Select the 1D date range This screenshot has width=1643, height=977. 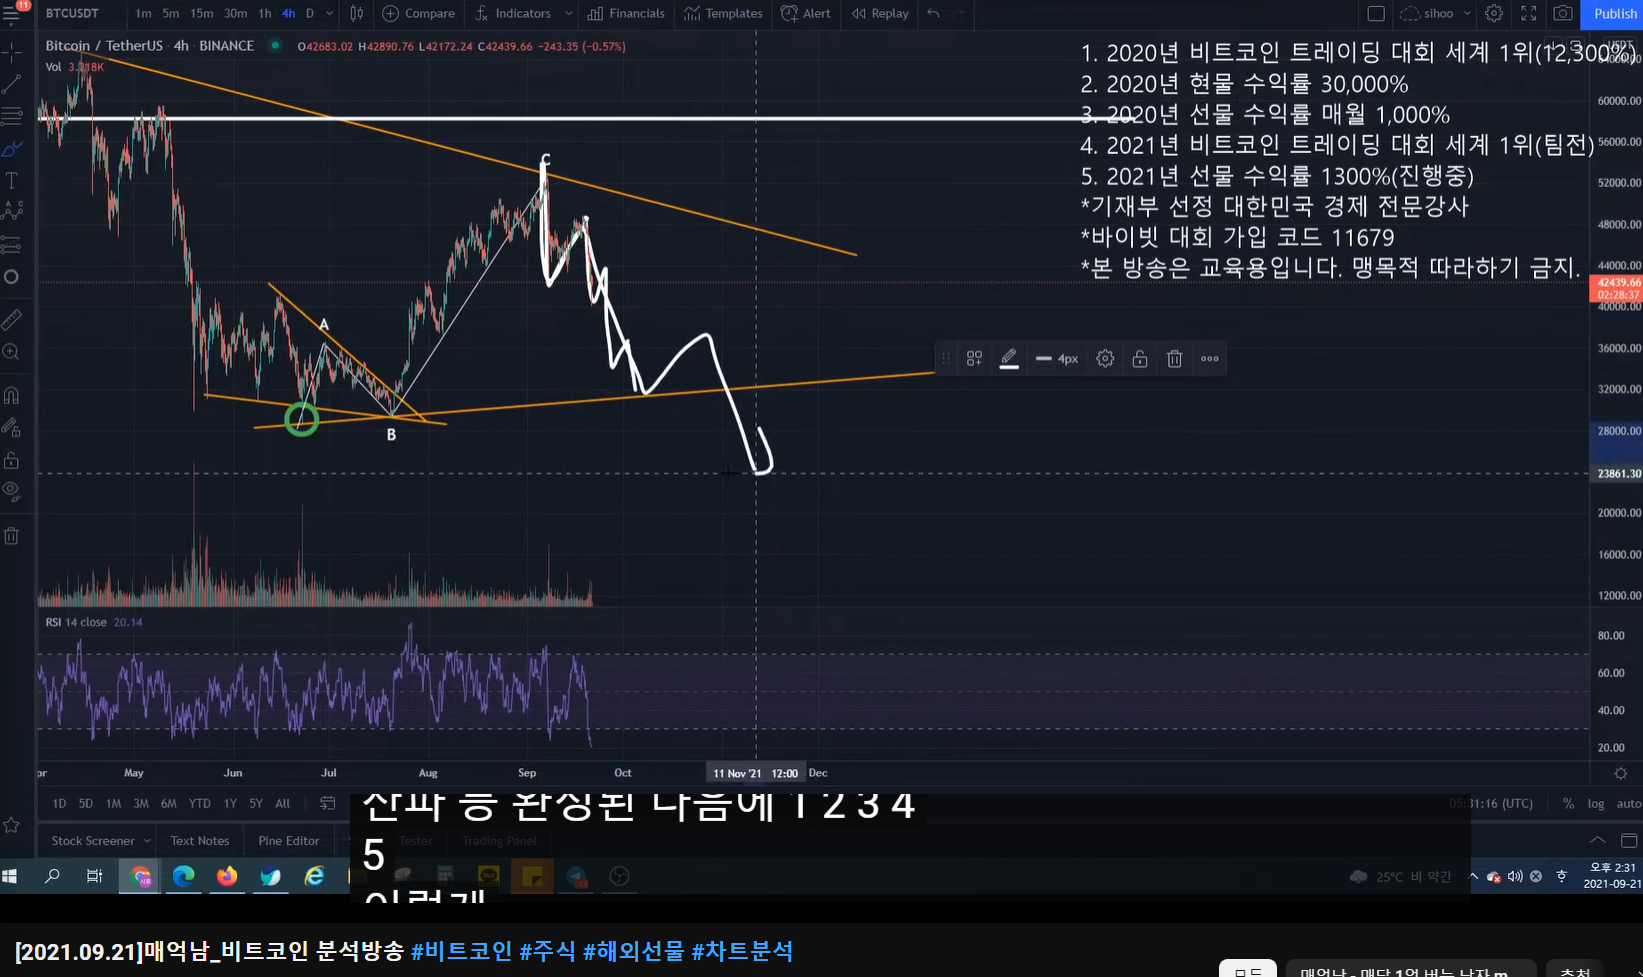pos(59,803)
